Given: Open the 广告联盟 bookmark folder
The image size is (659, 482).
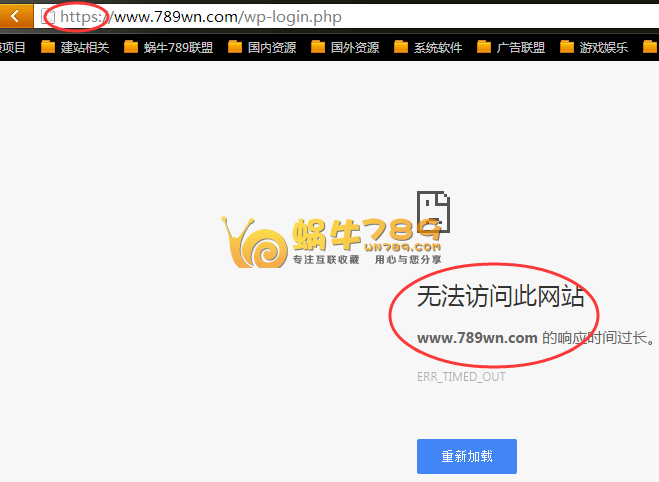Looking at the screenshot, I should pyautogui.click(x=520, y=47).
